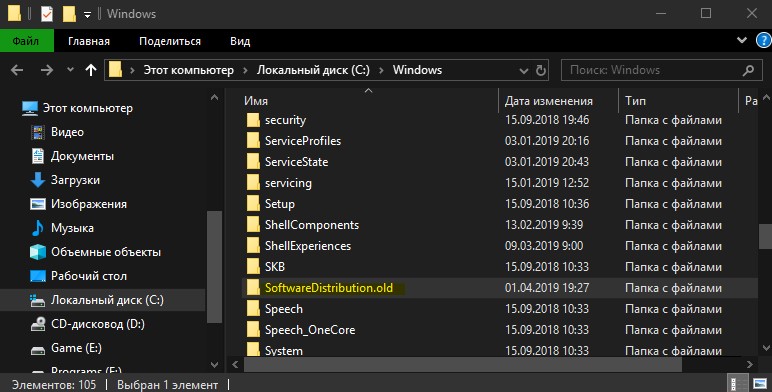Click Этот компьютер in the address path
The height and width of the screenshot is (392, 772).
click(x=189, y=70)
